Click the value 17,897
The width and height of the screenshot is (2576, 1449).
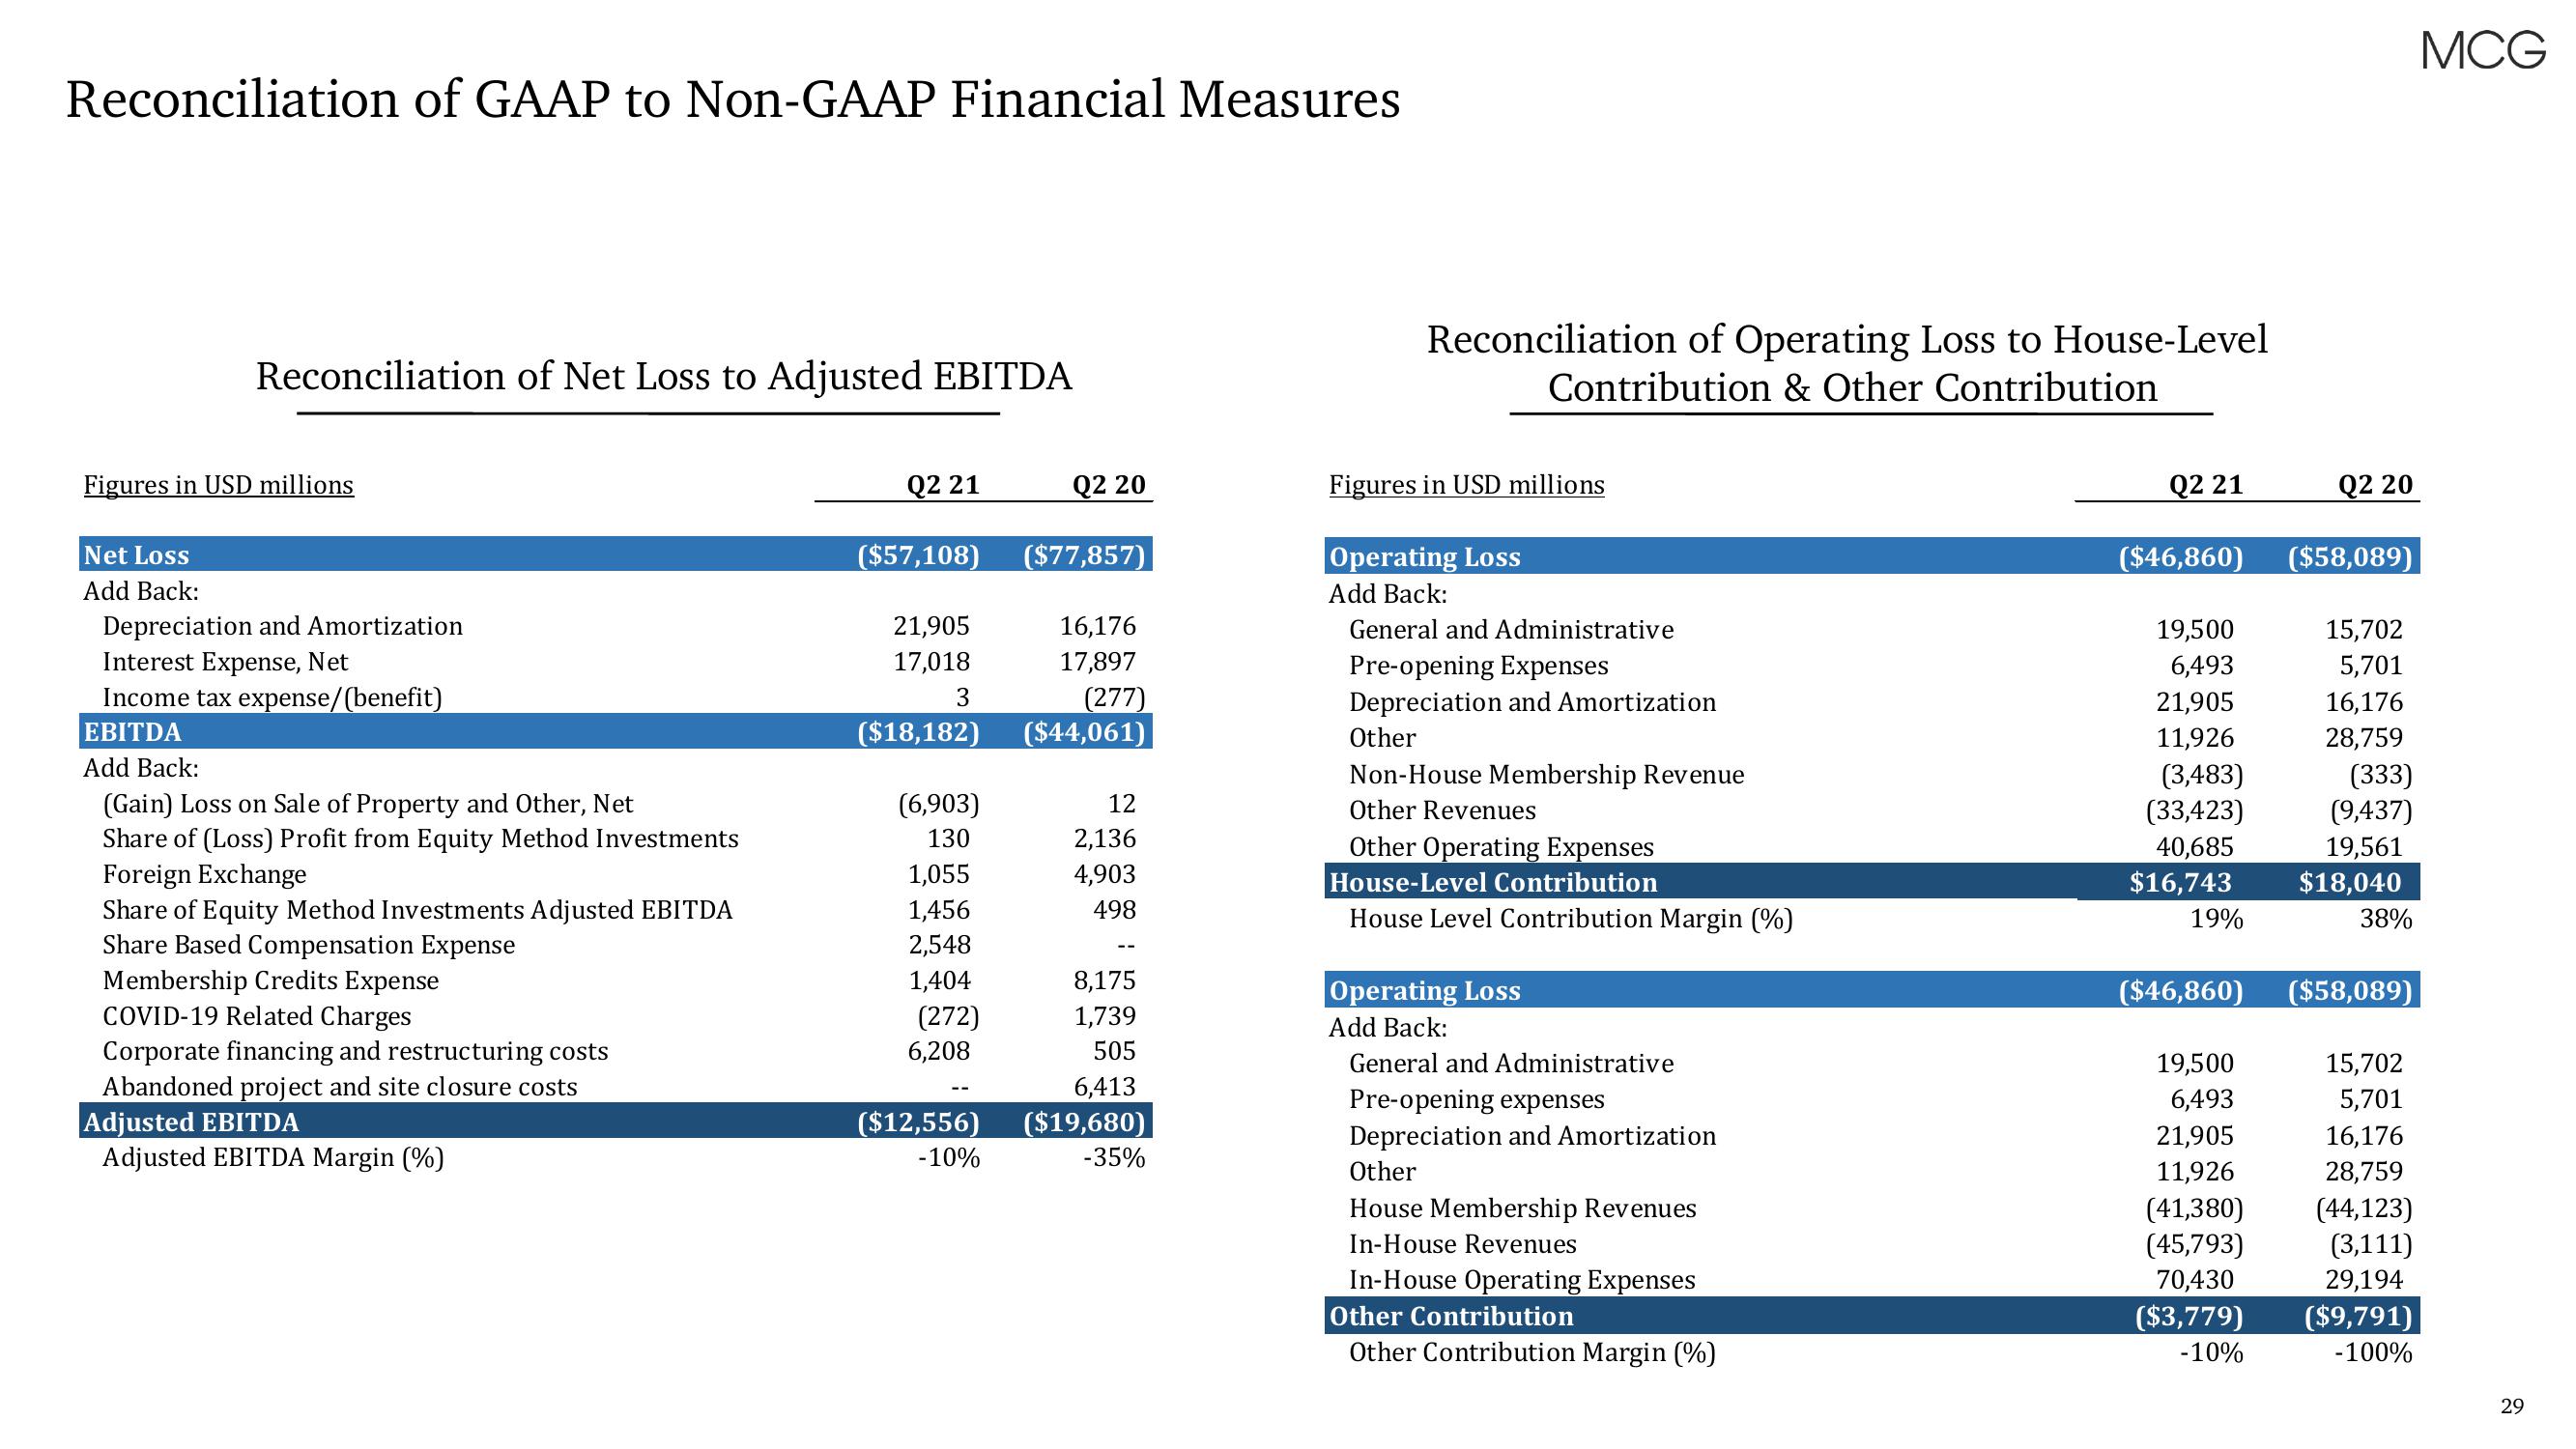[1097, 662]
